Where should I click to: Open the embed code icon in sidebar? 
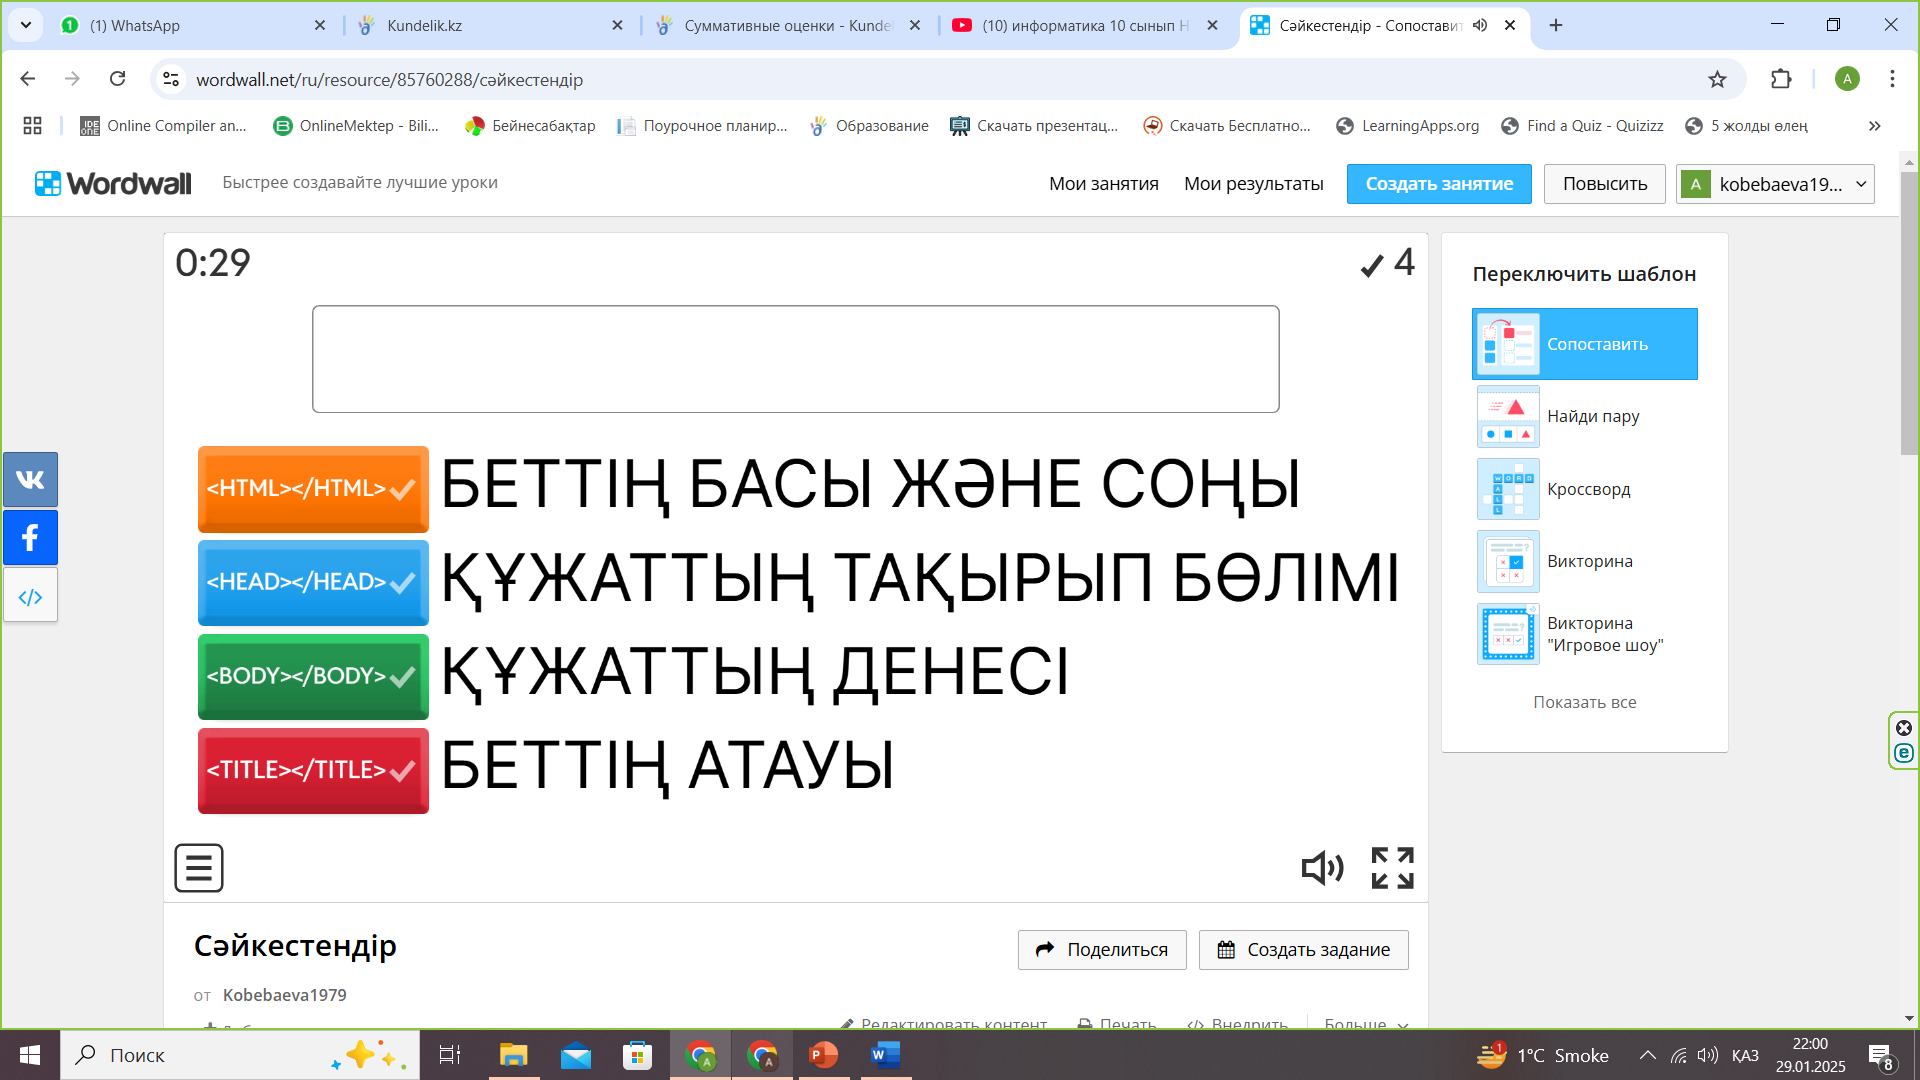(x=30, y=597)
